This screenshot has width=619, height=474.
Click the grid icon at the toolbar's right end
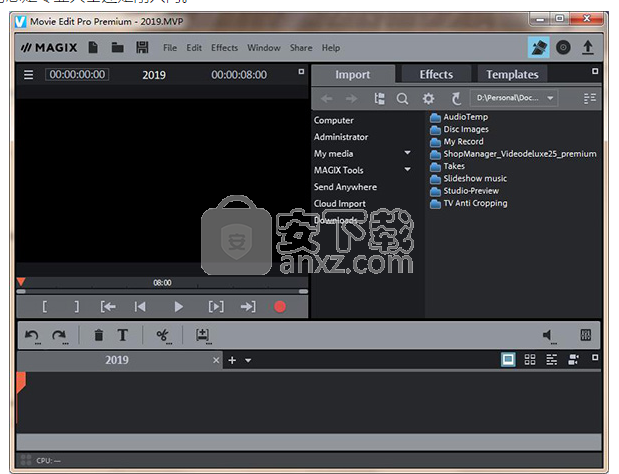[586, 335]
